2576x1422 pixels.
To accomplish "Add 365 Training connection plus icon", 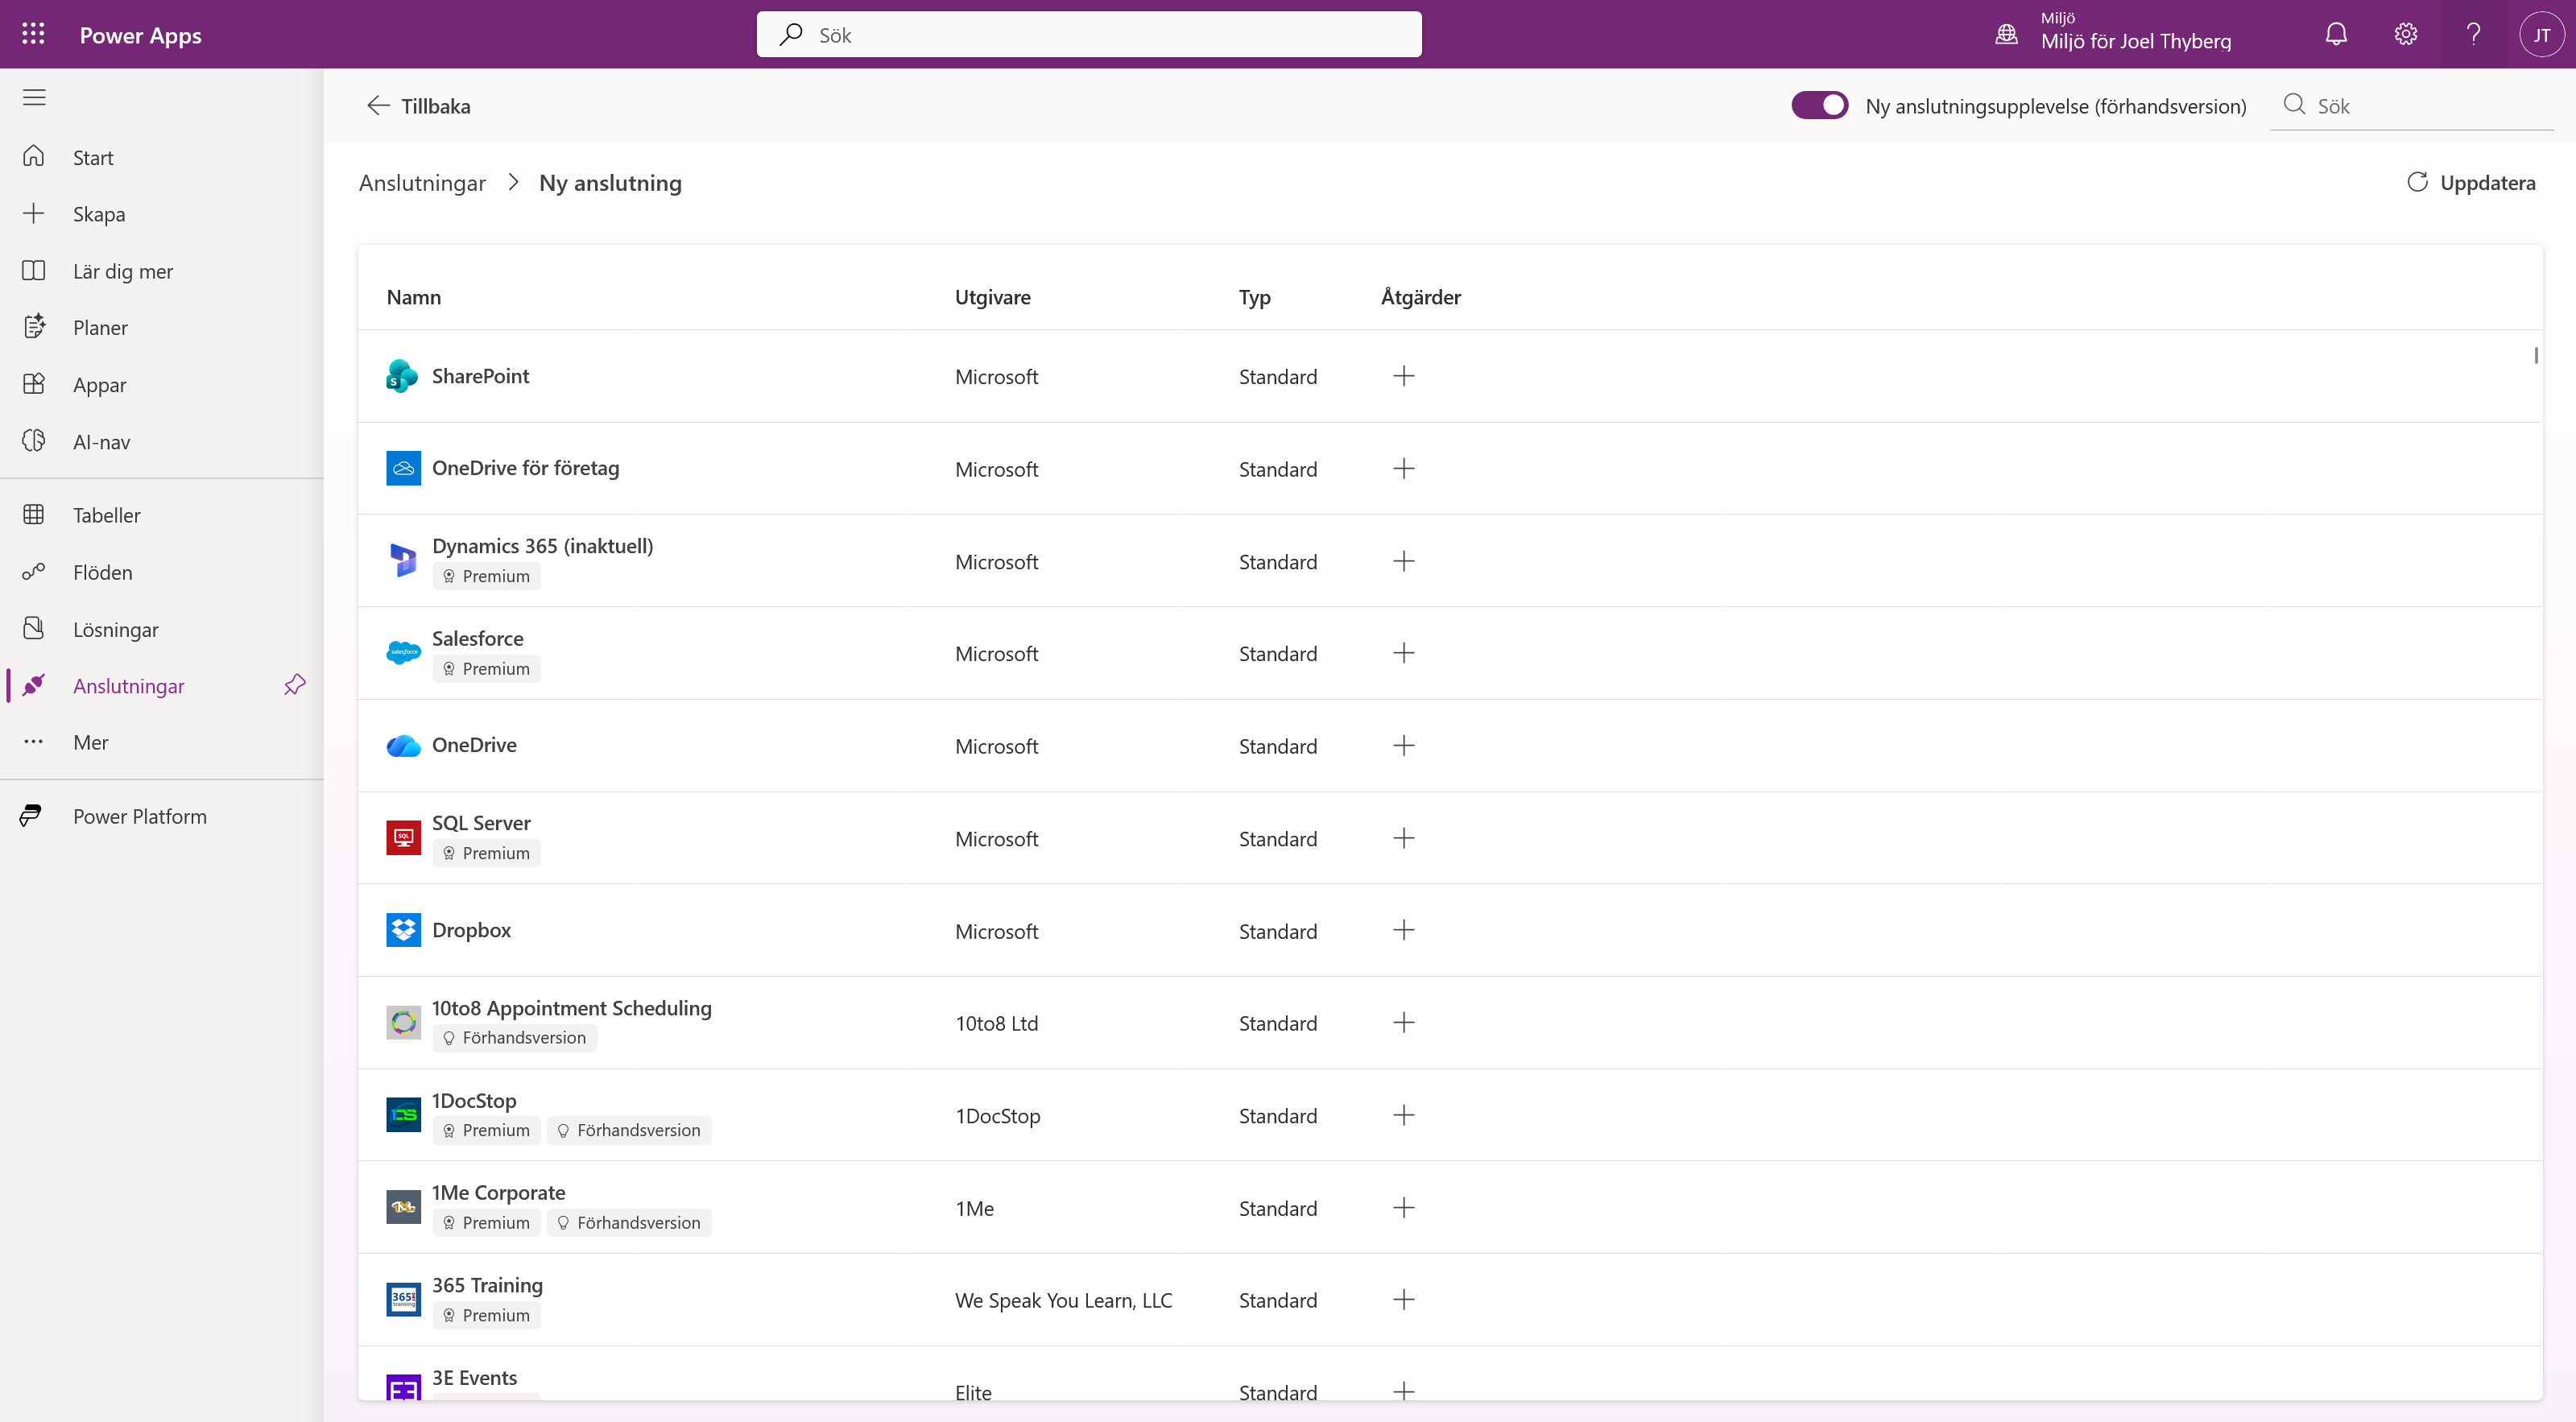I will (1404, 1299).
